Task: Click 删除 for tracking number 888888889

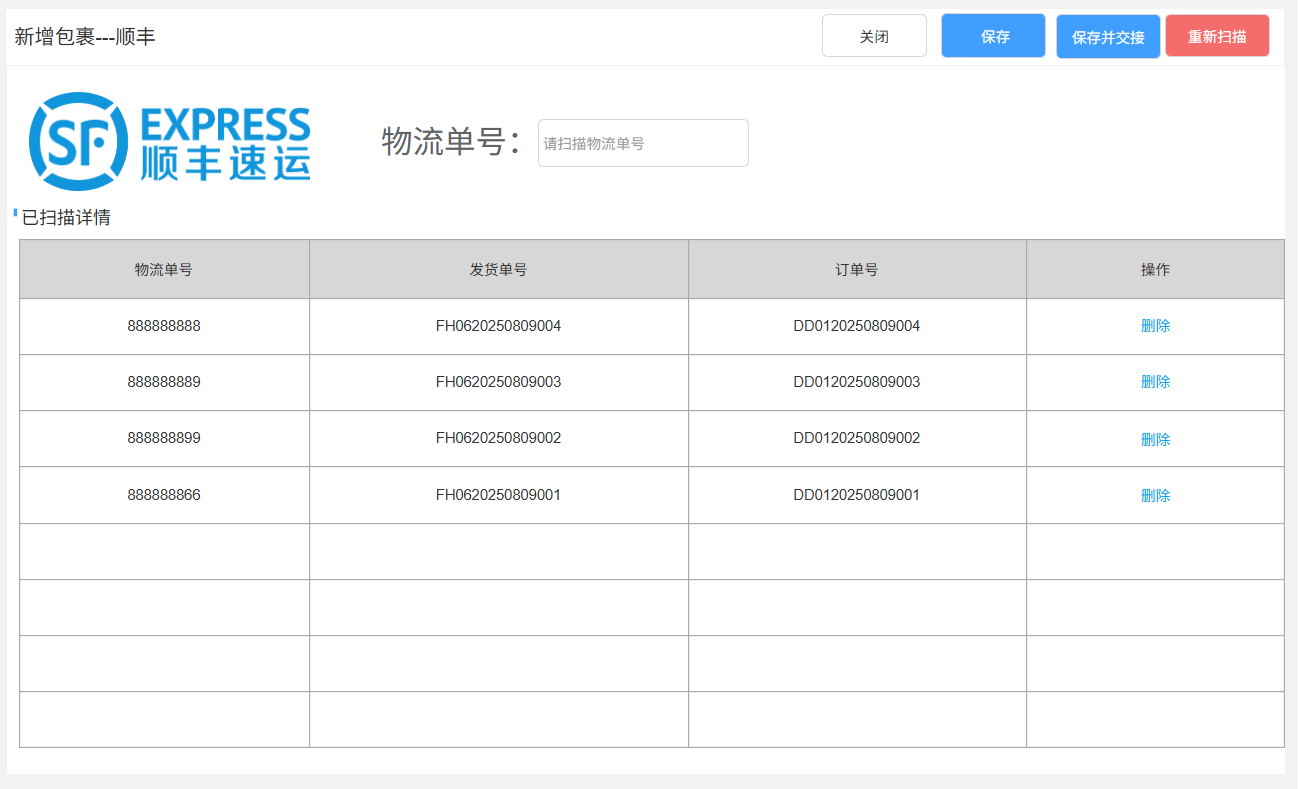Action: (x=1155, y=382)
